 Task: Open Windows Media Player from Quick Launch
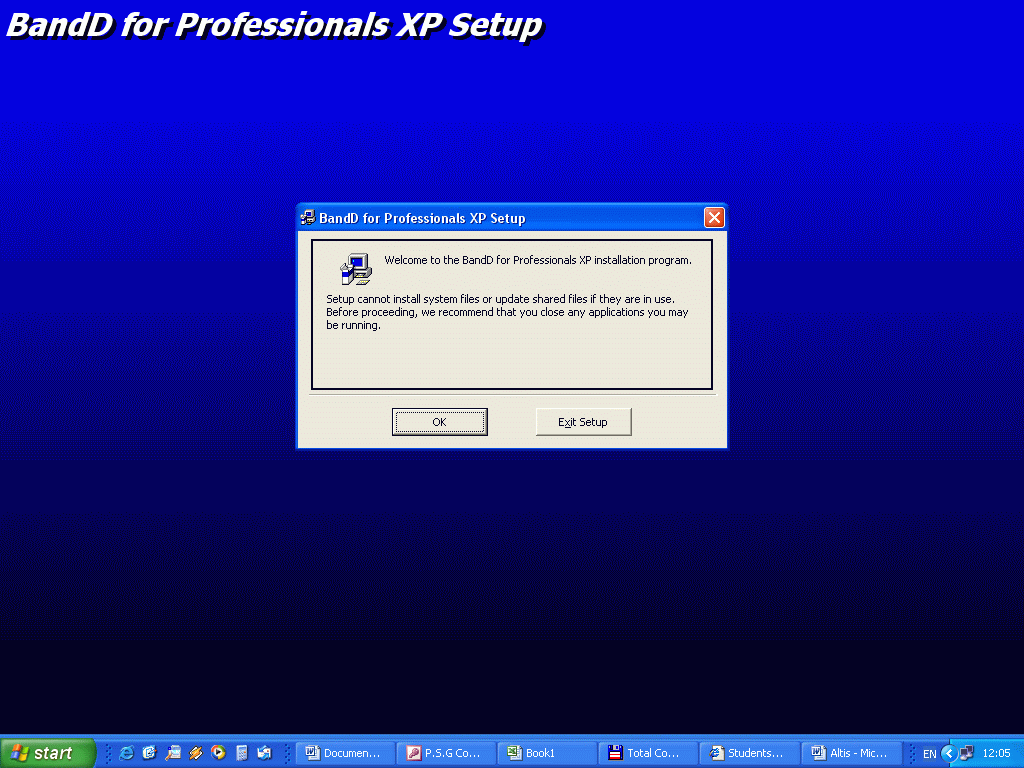218,753
